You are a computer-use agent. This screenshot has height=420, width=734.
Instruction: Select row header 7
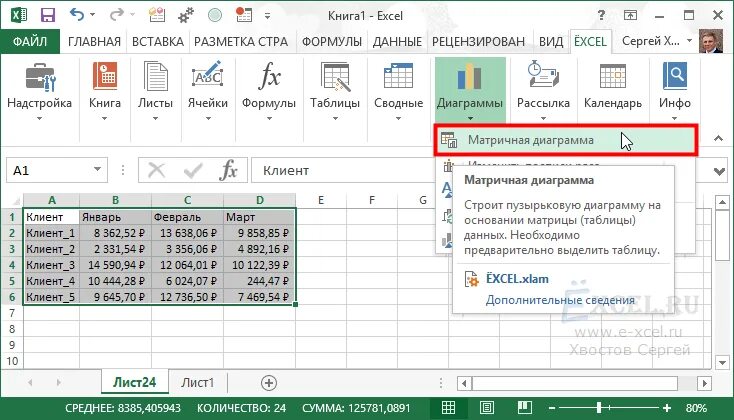pyautogui.click(x=12, y=313)
